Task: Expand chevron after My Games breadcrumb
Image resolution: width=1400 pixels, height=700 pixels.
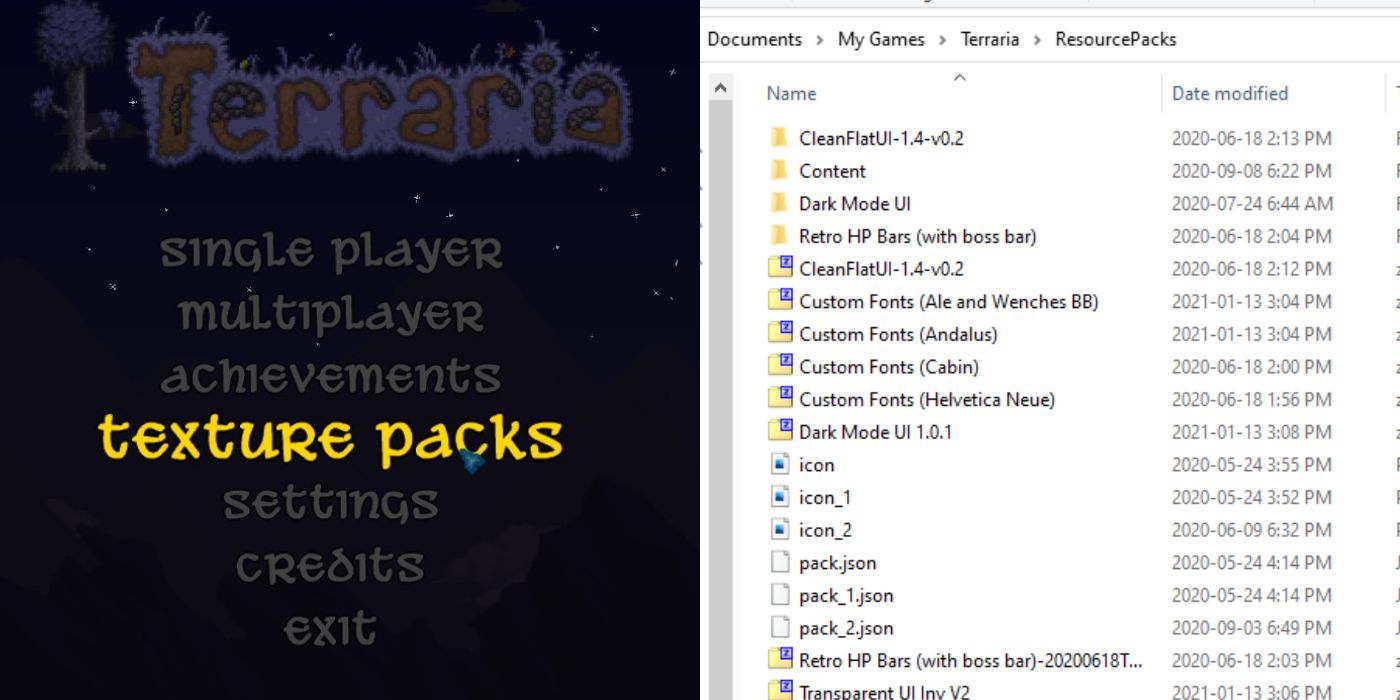Action: click(941, 40)
